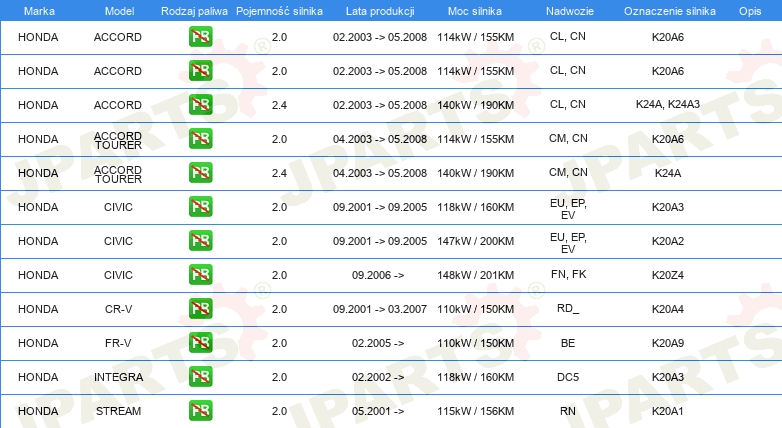Viewport: 782px width, 428px height.
Task: Click the fuel icon in the K20Z4 Civic row
Action: [x=200, y=275]
